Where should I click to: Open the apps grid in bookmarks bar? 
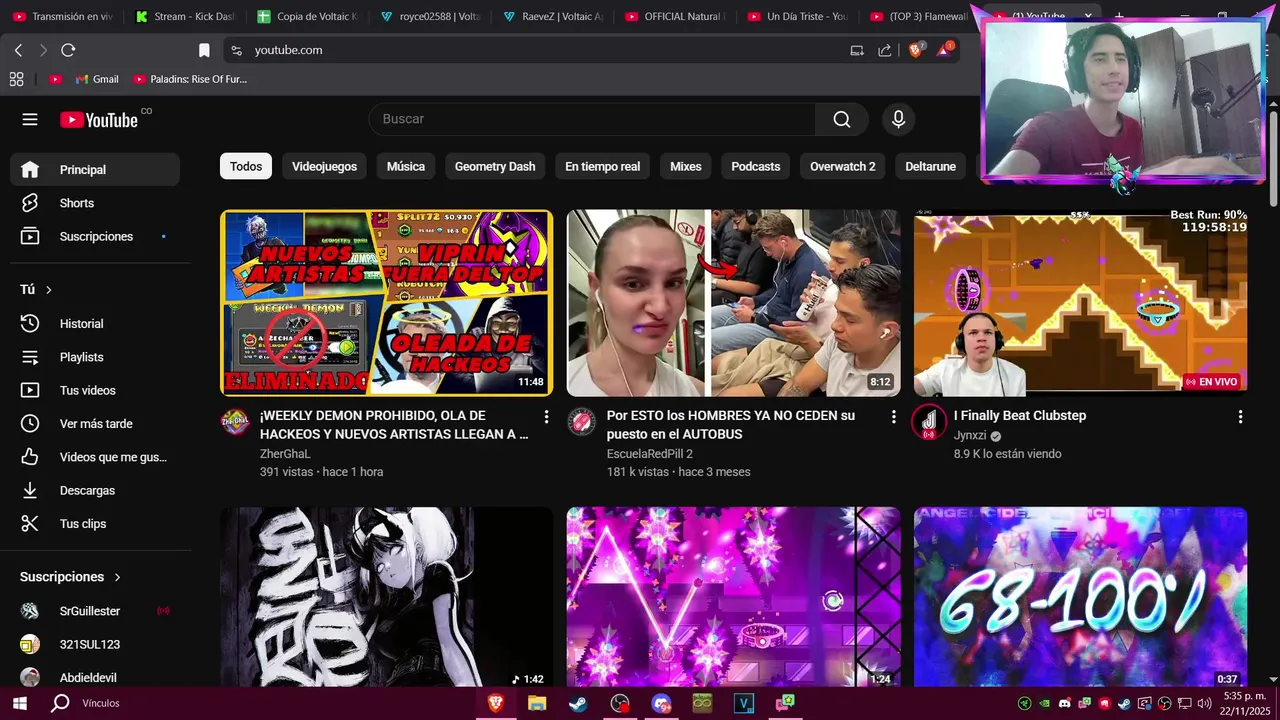coord(16,79)
